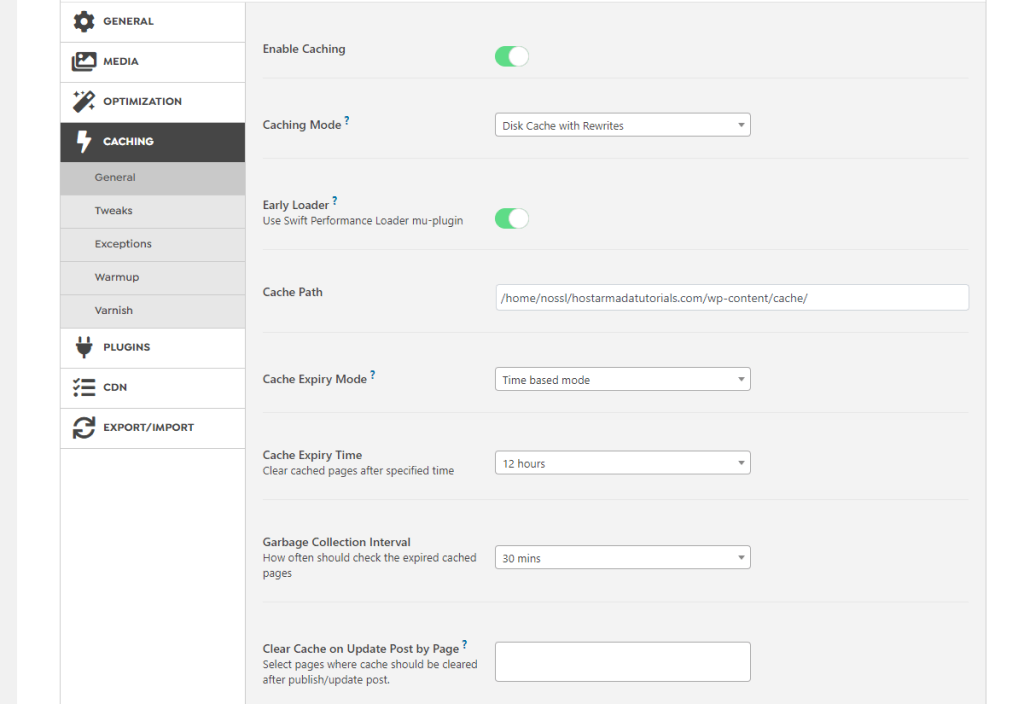Click the Garbage Collection Interval label
The image size is (1024, 704).
[x=336, y=542]
